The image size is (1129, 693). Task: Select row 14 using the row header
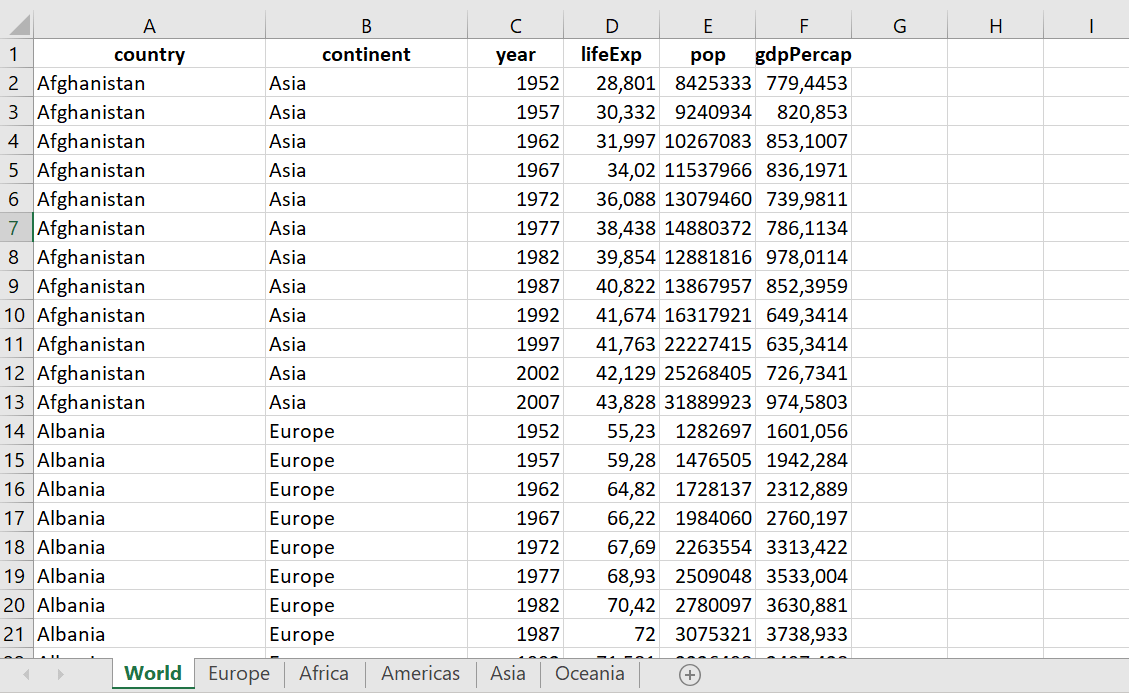point(18,431)
